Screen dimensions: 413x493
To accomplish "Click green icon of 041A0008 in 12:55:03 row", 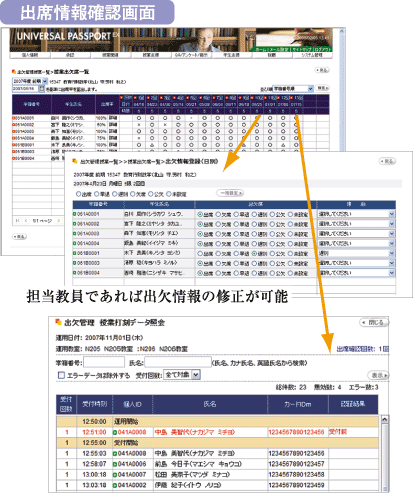I will point(115,454).
